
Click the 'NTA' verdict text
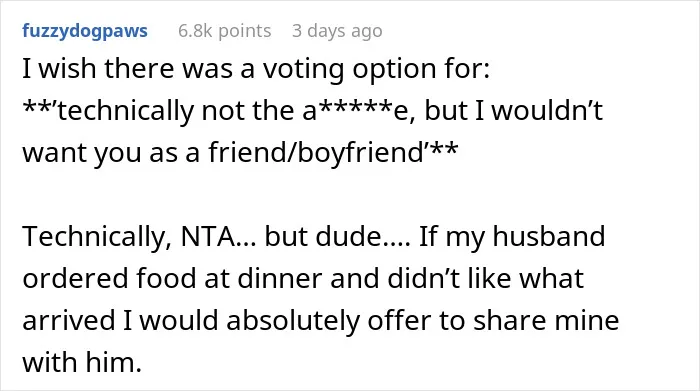coord(208,237)
